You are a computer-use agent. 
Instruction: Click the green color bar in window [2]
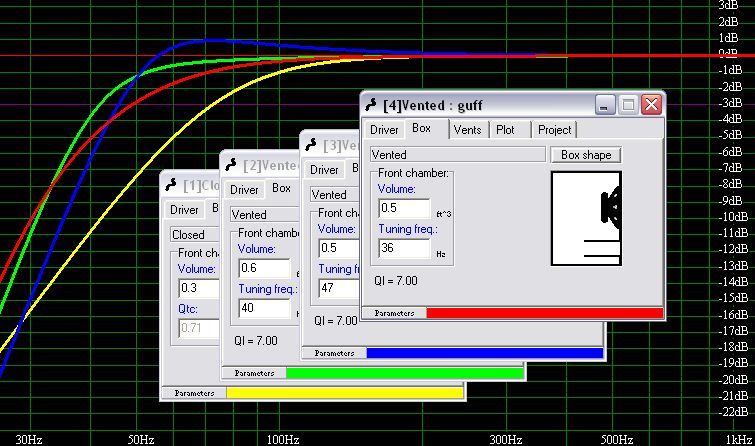click(x=404, y=373)
